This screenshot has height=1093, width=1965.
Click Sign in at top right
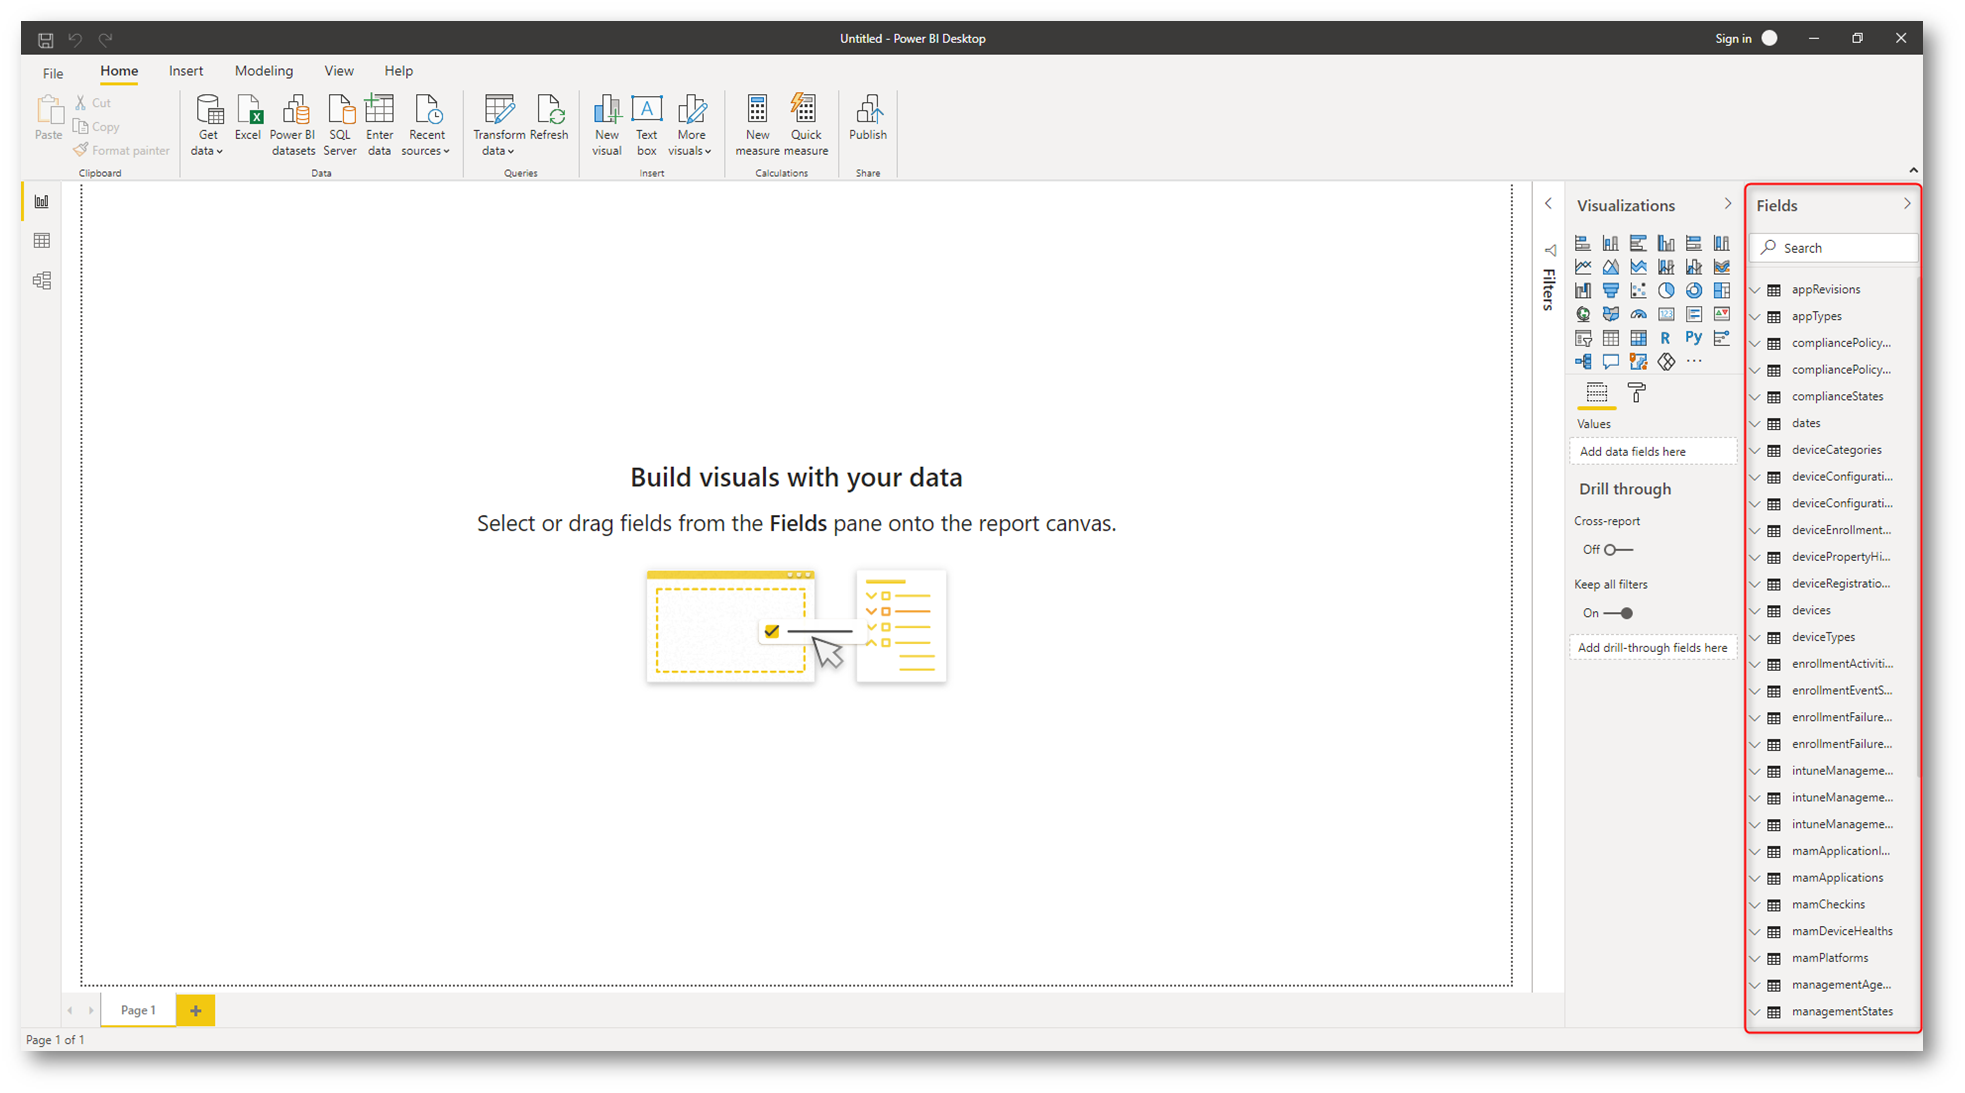click(1733, 39)
